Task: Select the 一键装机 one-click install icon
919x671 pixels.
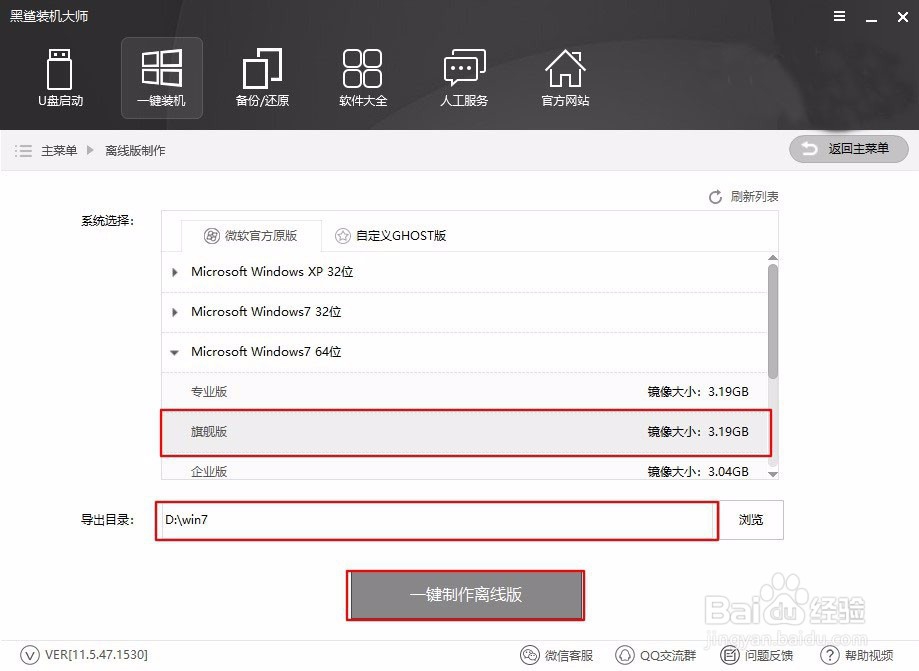Action: click(x=162, y=78)
